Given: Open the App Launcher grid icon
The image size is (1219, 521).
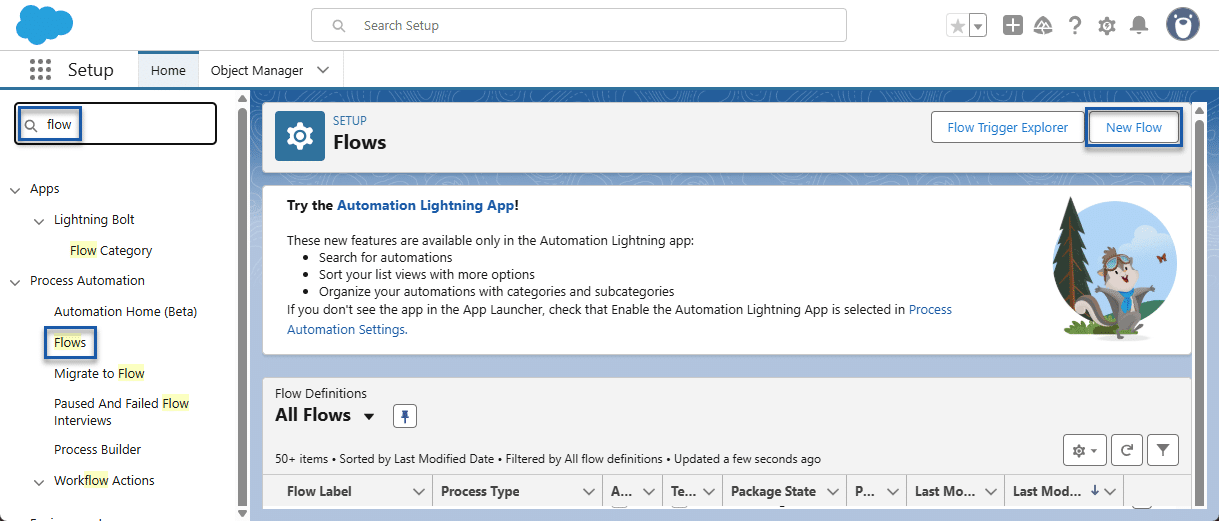Looking at the screenshot, I should [40, 70].
